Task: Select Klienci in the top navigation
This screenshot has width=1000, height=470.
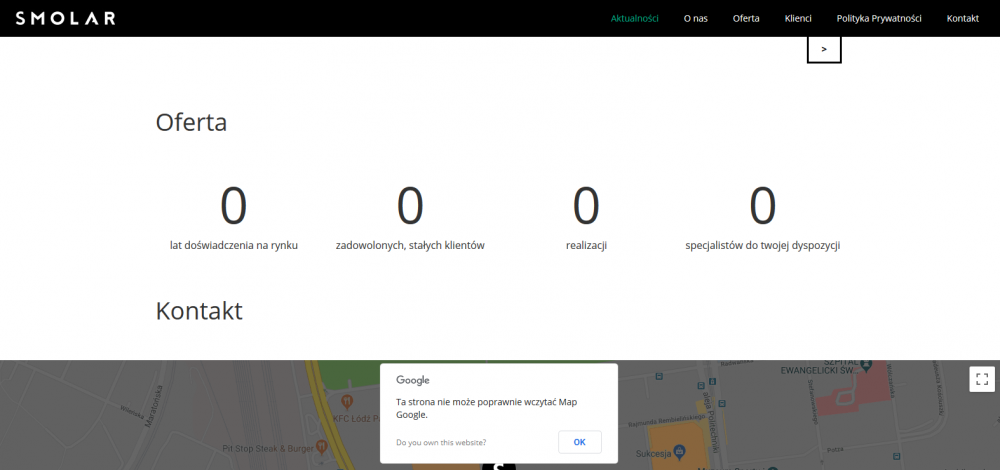Action: point(798,18)
